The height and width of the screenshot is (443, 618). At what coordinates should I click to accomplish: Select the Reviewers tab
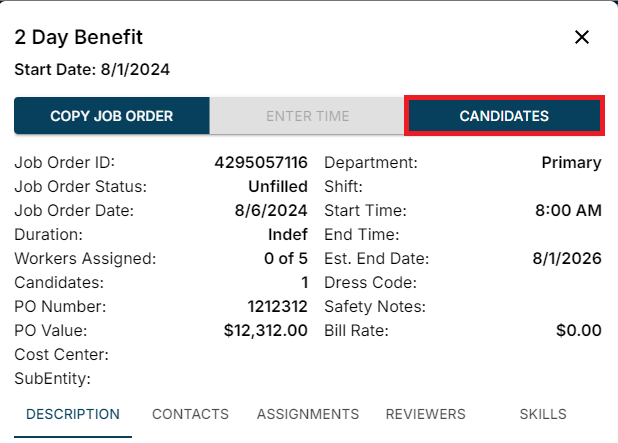coord(425,414)
